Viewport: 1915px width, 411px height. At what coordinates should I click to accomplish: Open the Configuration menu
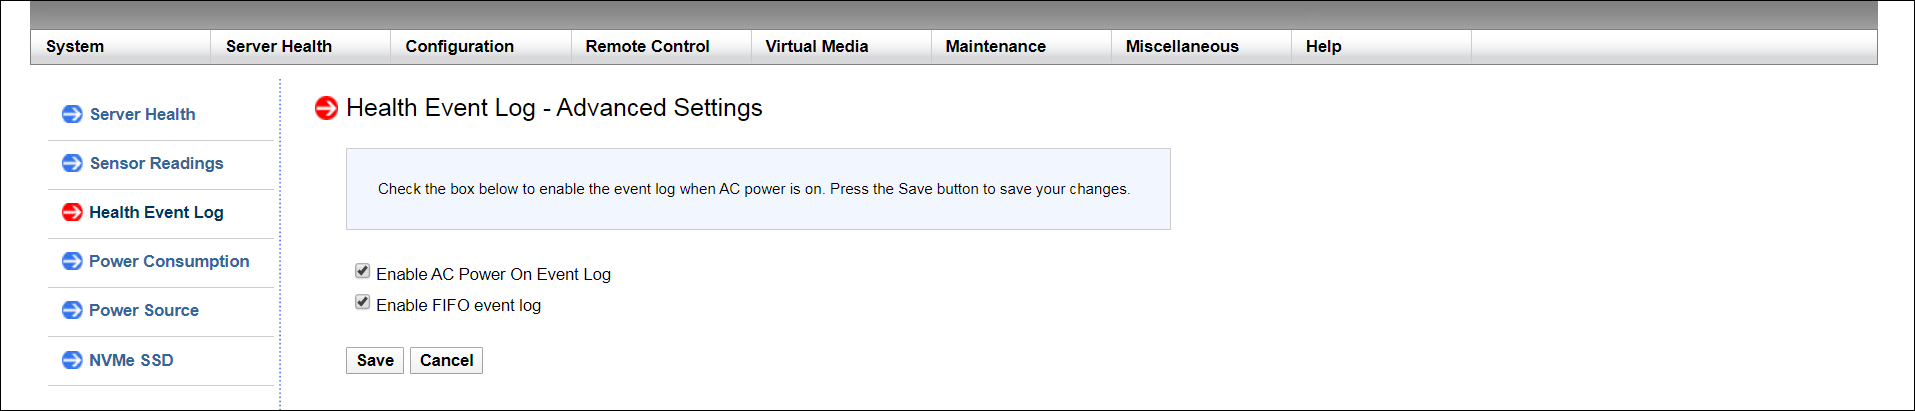[x=459, y=46]
